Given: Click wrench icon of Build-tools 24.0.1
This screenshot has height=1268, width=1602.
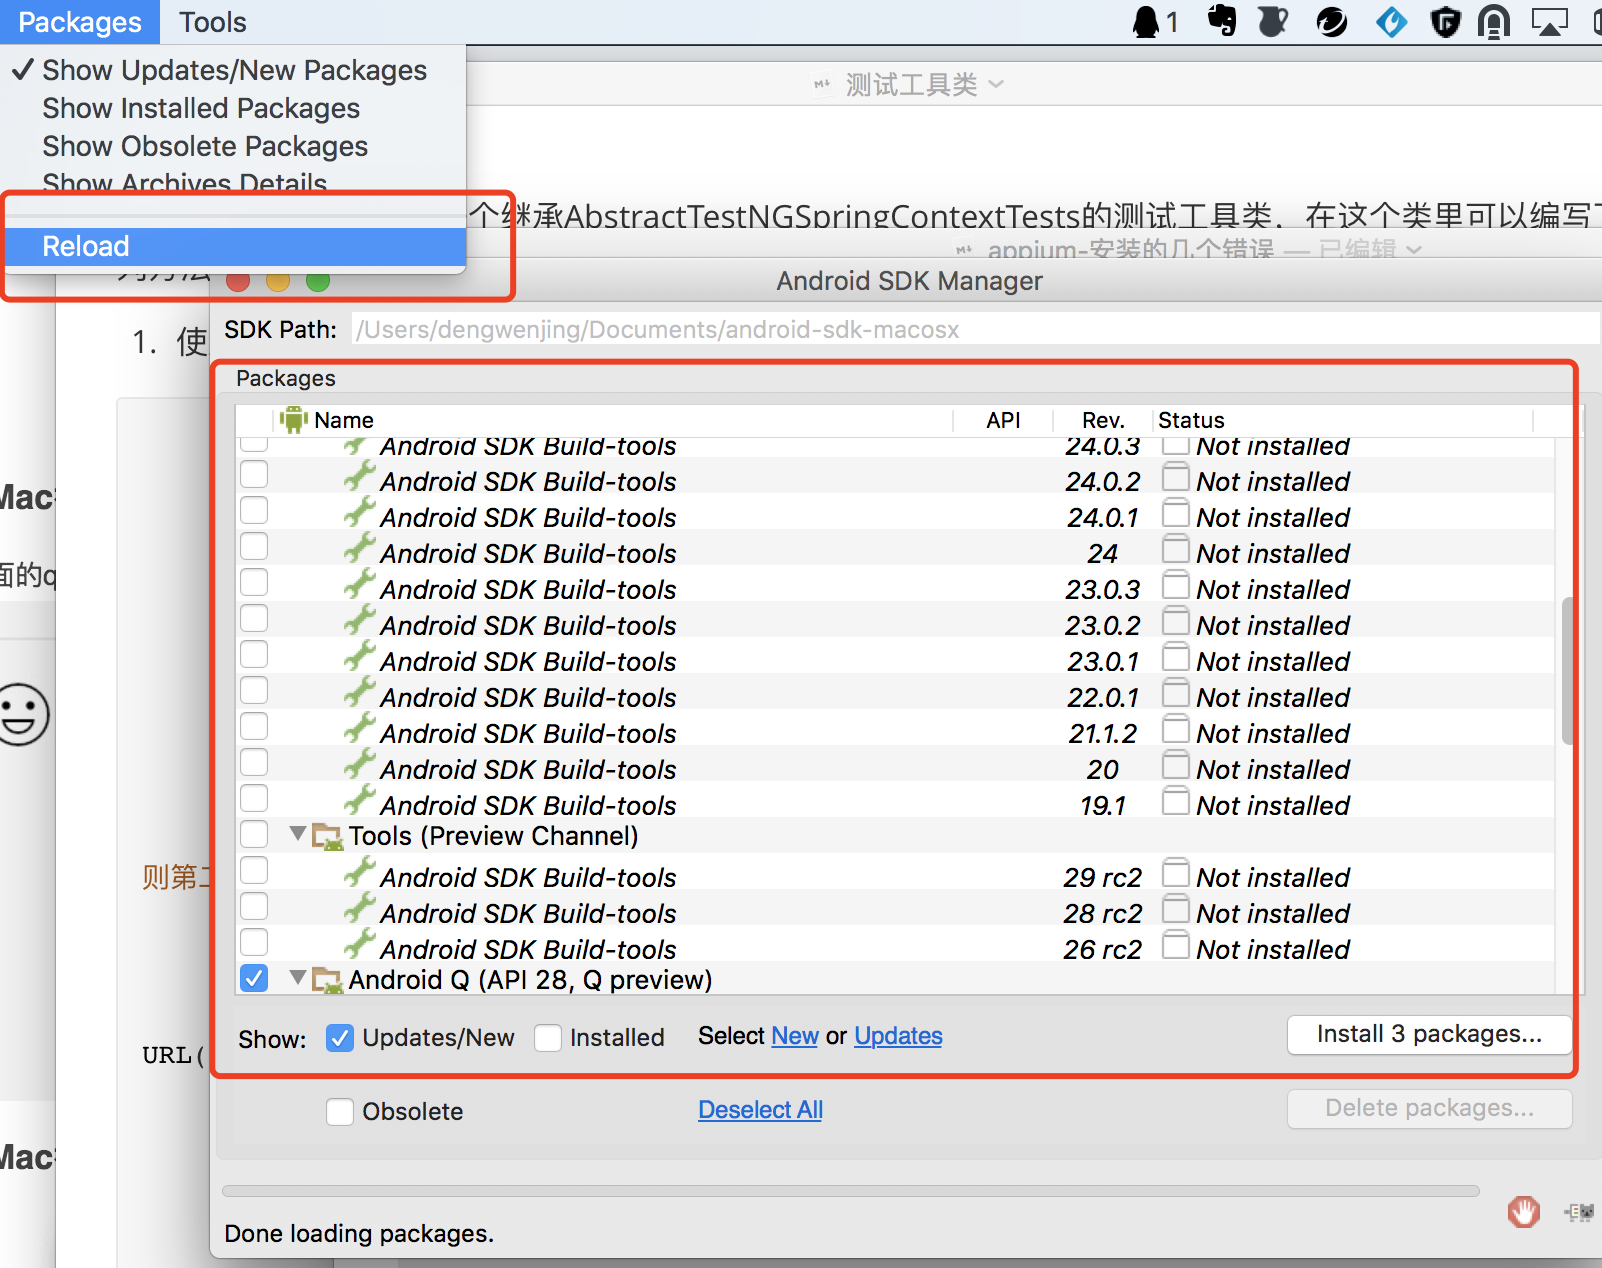Looking at the screenshot, I should 359,514.
